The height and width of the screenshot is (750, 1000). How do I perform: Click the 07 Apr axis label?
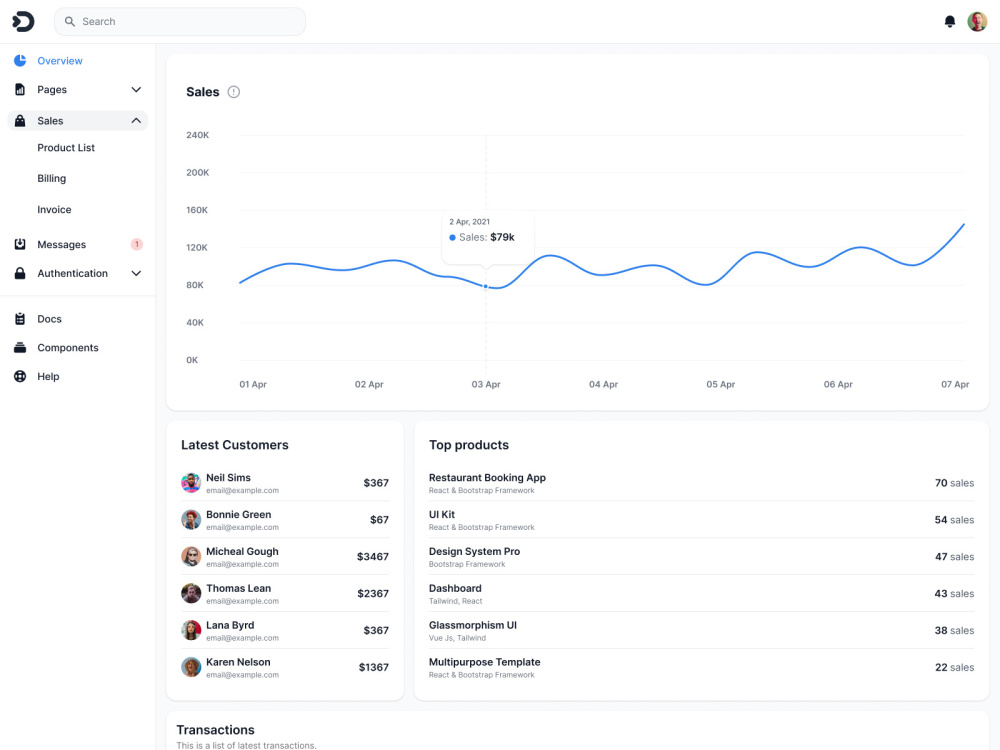click(x=955, y=385)
